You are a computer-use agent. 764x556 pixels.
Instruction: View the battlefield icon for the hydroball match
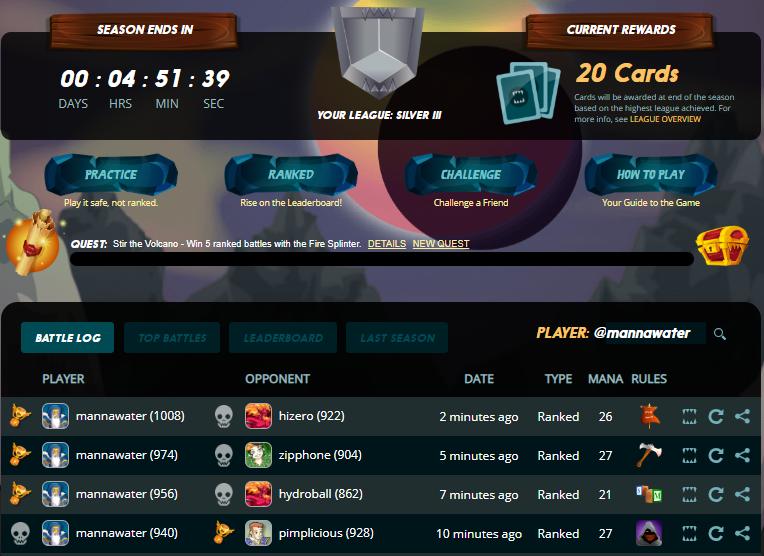tap(689, 494)
